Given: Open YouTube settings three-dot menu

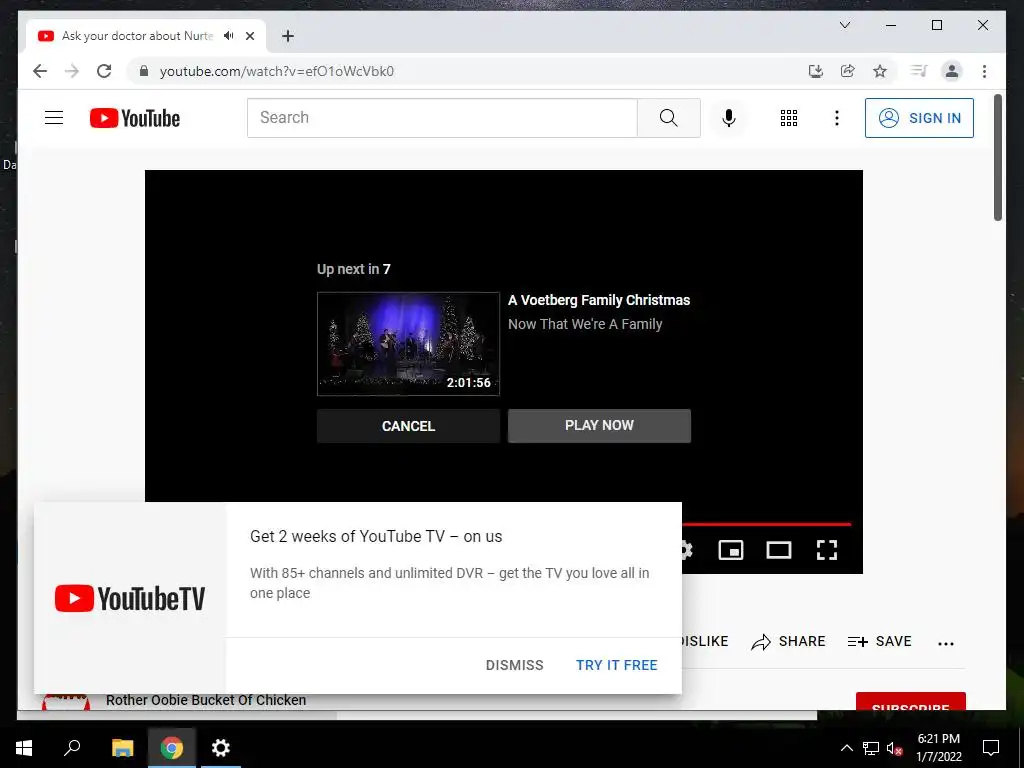Looking at the screenshot, I should point(837,118).
